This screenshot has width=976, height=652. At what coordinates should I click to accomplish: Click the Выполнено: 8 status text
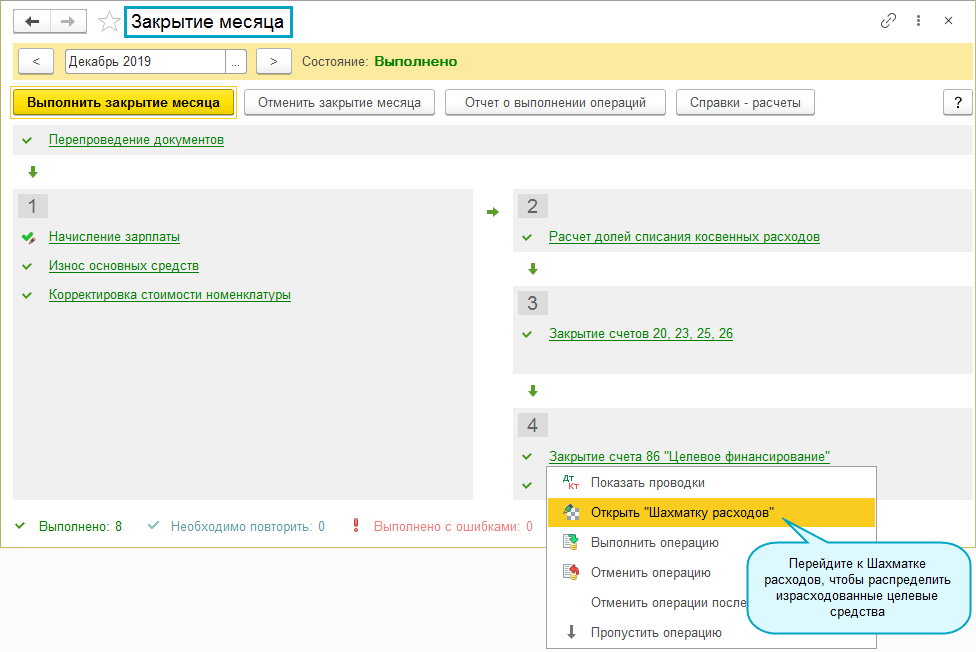pos(80,527)
